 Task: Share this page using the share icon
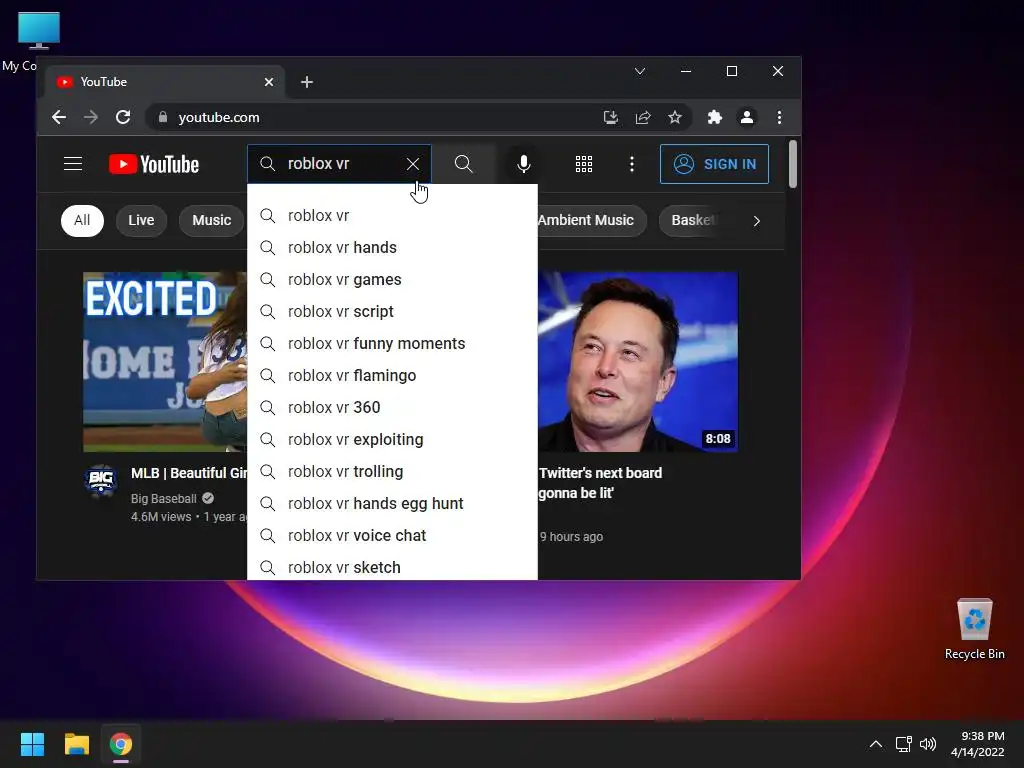coord(643,118)
